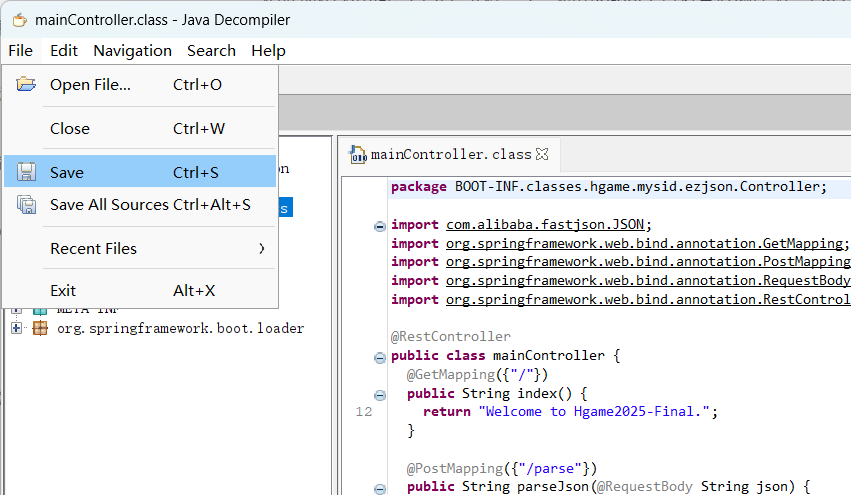
Task: Select org.springframework.boot.loader in the tree
Action: (180, 328)
